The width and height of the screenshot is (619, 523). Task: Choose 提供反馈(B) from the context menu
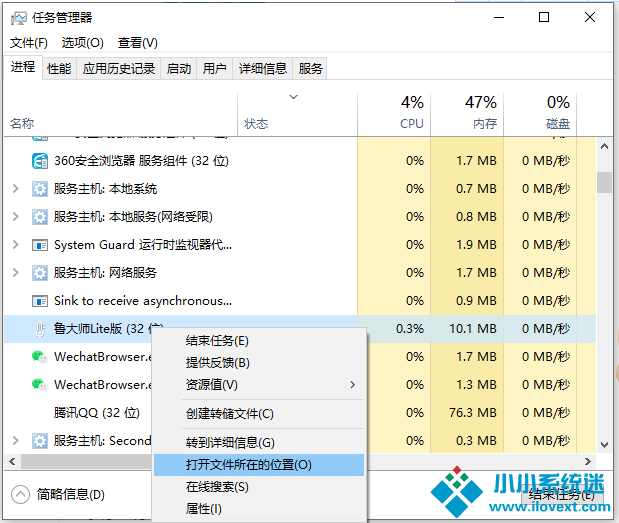coord(259,362)
